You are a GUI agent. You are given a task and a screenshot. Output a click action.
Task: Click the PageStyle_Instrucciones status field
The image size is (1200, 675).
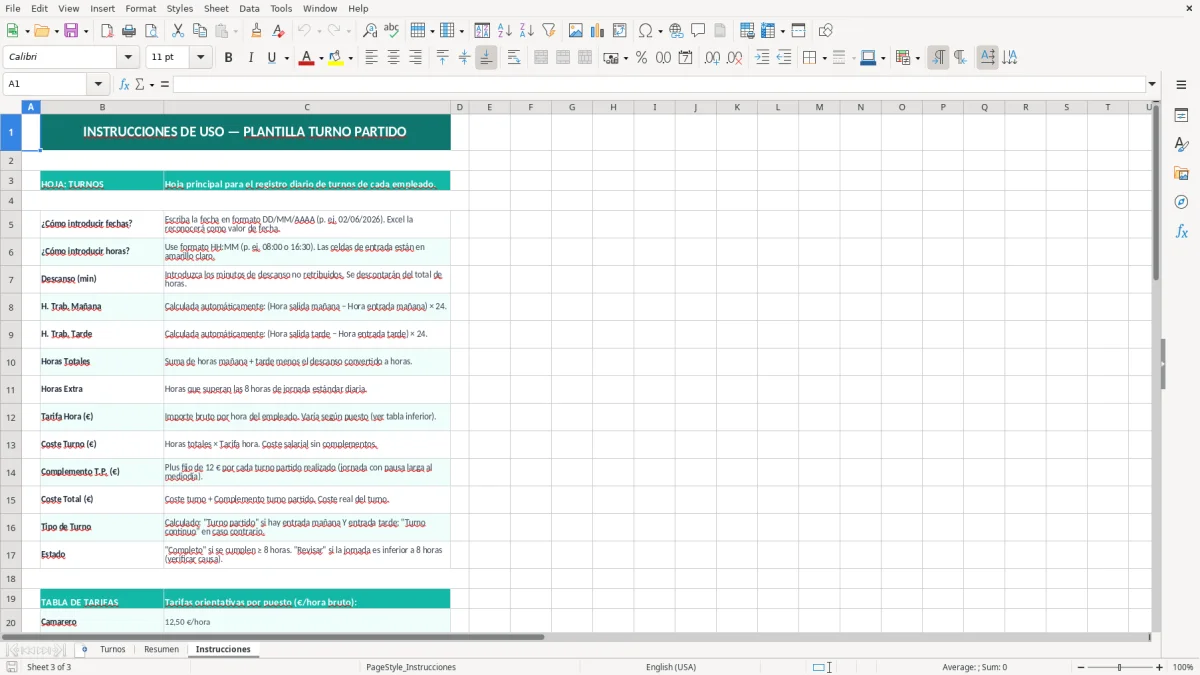pyautogui.click(x=411, y=667)
